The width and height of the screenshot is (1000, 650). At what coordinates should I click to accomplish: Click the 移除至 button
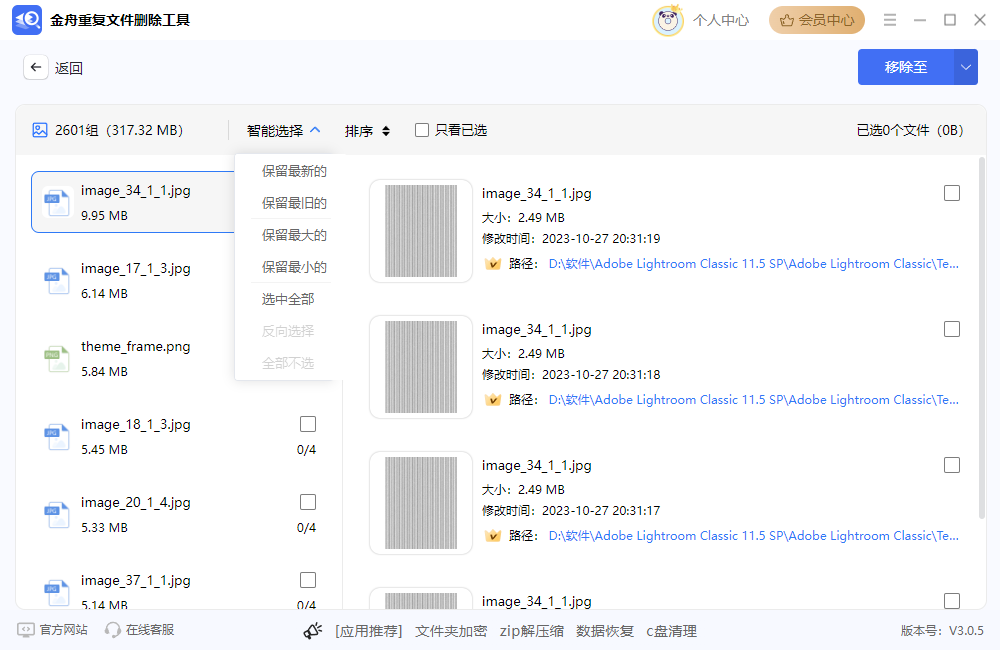point(906,67)
